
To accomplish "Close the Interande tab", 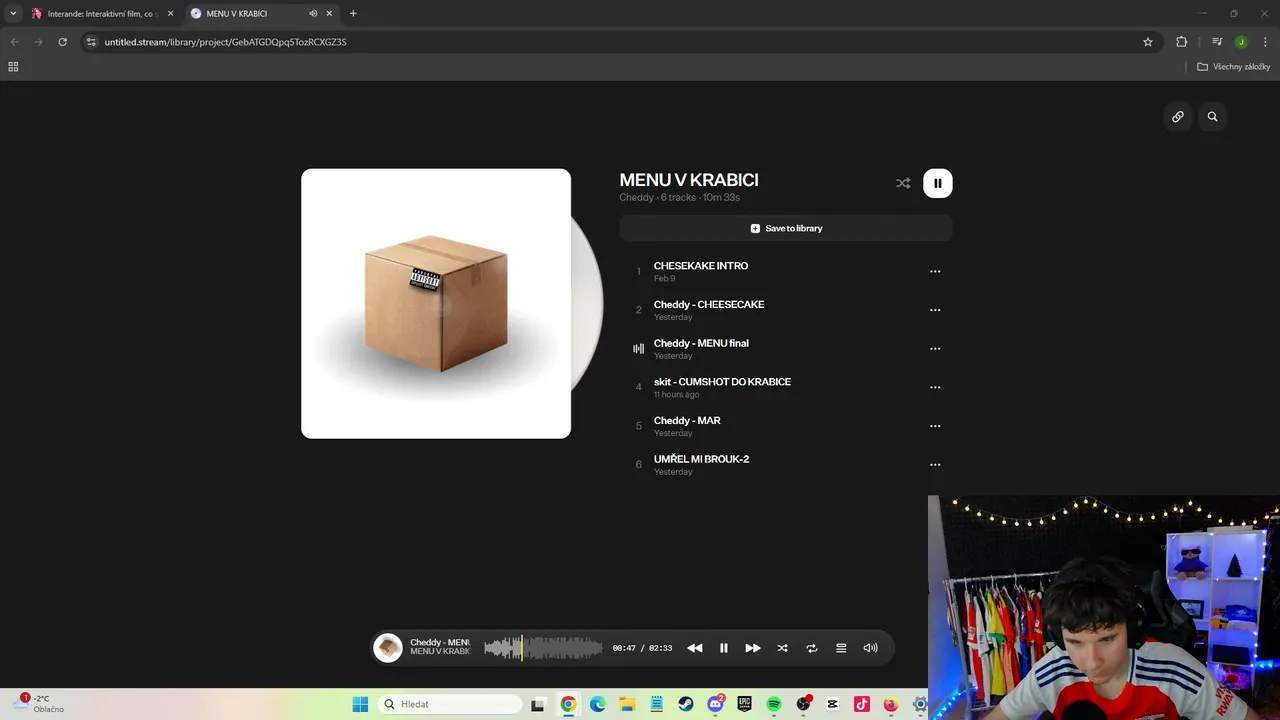I will 170,14.
